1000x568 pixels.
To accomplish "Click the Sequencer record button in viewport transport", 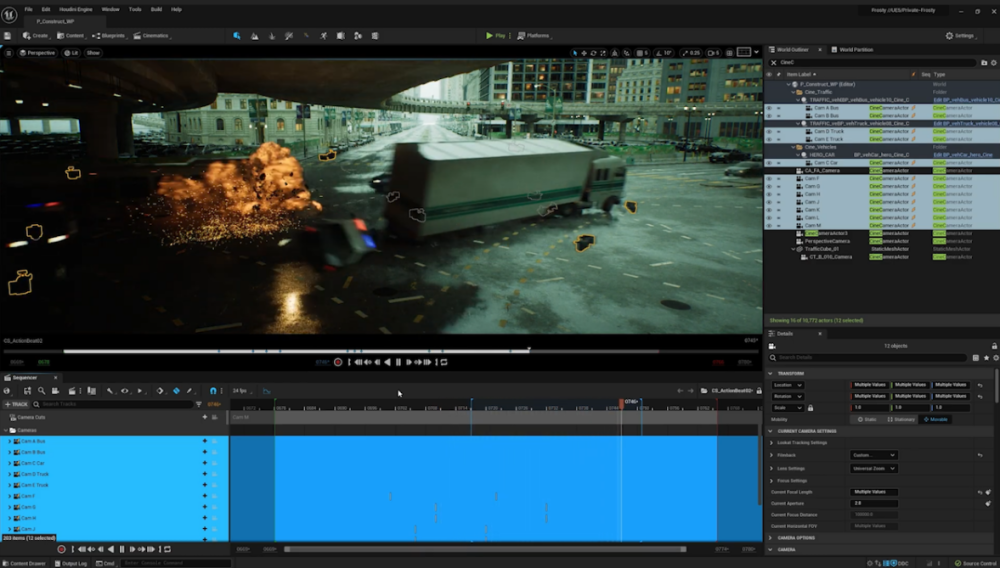I will (338, 362).
